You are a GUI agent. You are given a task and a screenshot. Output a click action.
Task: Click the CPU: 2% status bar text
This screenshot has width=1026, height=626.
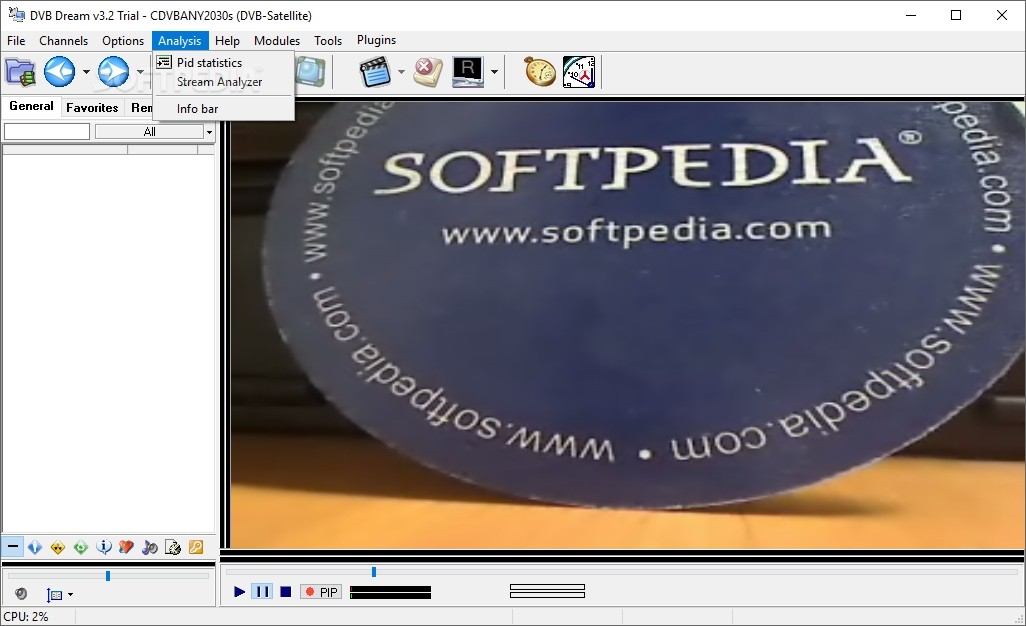pos(26,616)
